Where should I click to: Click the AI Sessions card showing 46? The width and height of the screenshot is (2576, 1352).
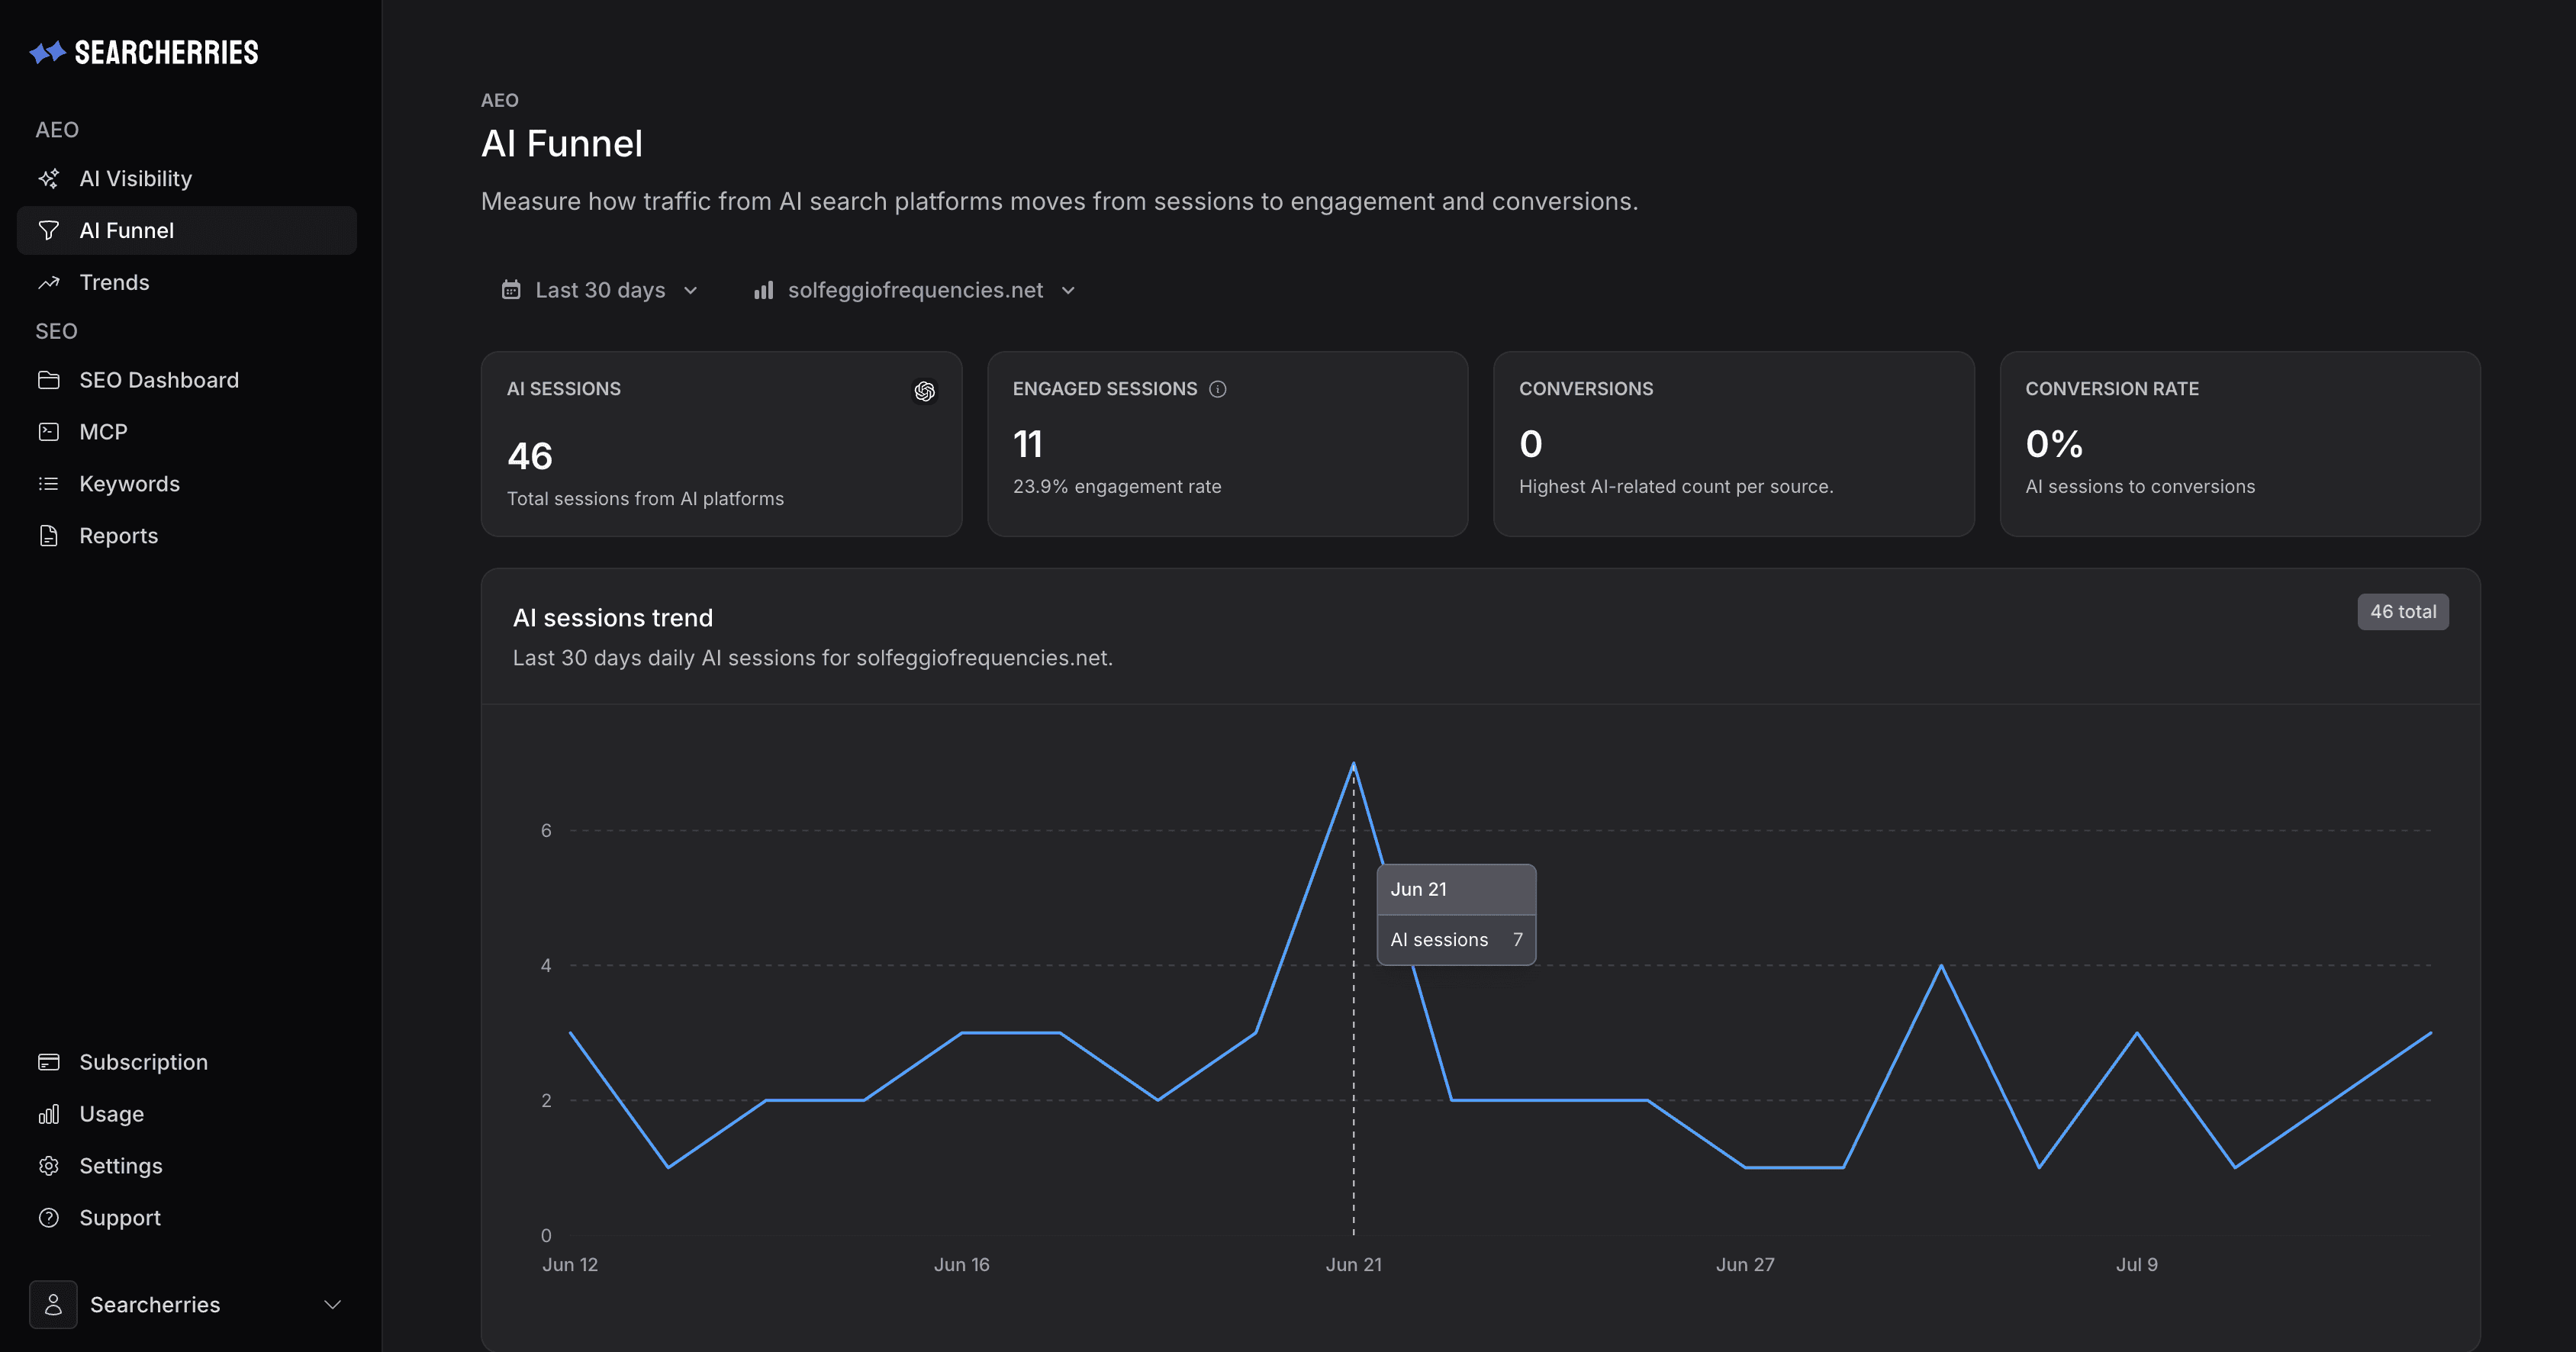pyautogui.click(x=721, y=444)
